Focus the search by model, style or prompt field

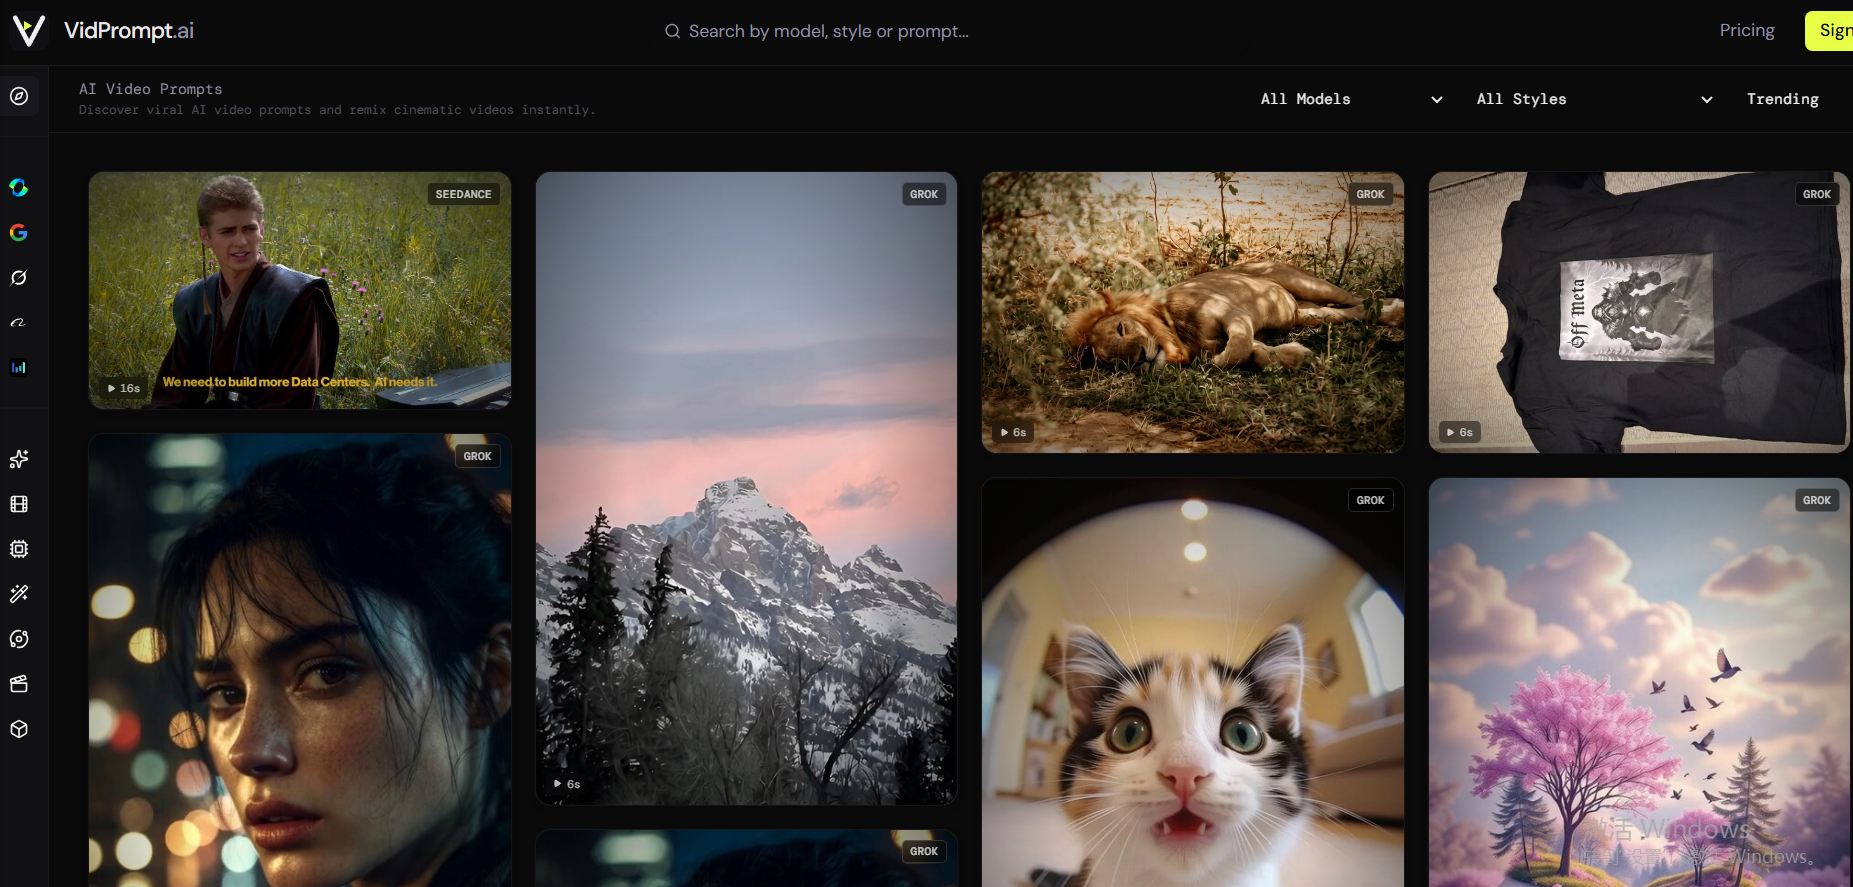click(818, 31)
